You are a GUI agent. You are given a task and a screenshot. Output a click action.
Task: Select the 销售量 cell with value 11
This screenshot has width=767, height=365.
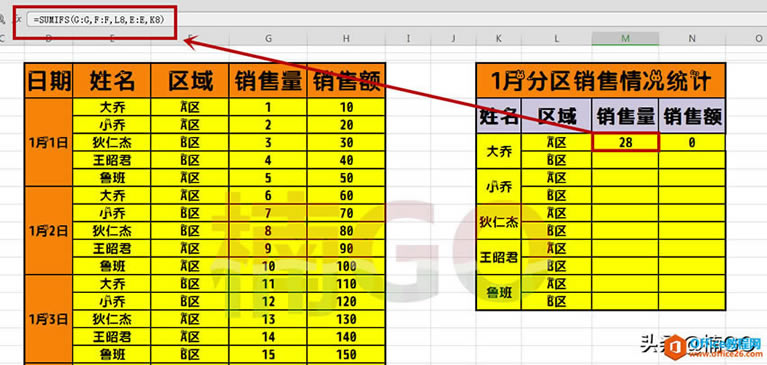coord(268,283)
